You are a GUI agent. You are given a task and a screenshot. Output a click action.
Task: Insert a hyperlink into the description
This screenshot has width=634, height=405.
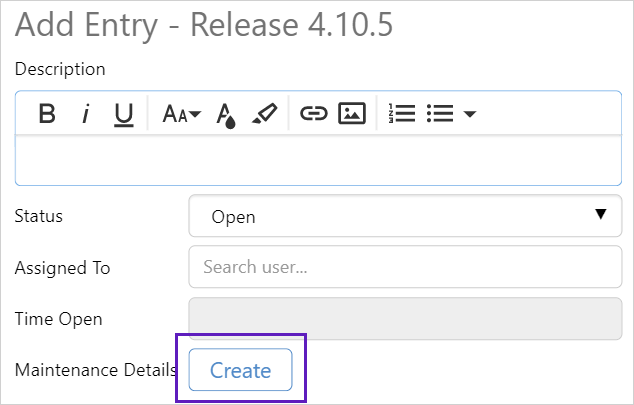click(314, 114)
